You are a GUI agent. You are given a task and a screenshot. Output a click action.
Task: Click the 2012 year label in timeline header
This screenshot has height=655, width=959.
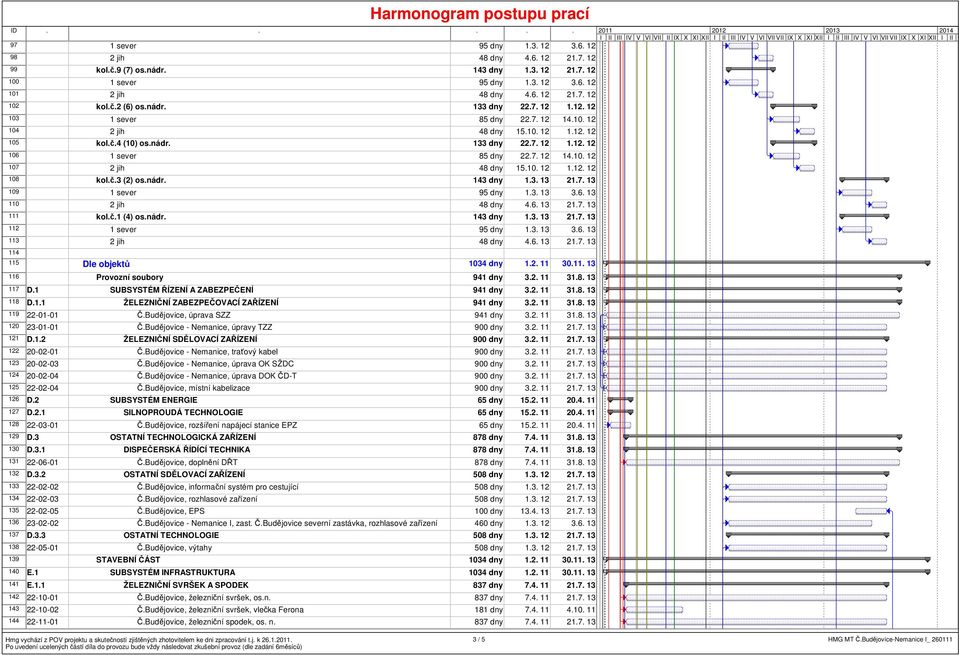tap(719, 30)
